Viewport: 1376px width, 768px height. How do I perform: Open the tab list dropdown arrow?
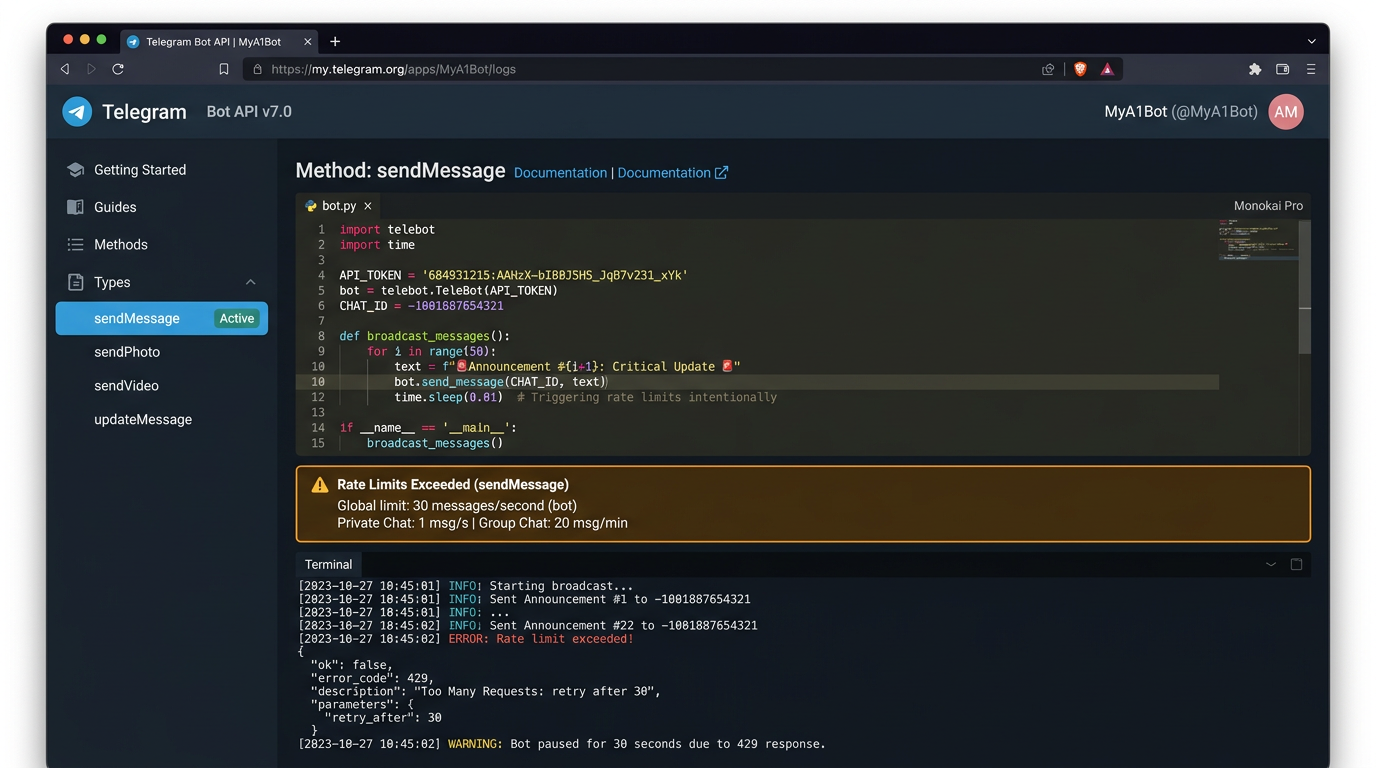coord(1311,41)
